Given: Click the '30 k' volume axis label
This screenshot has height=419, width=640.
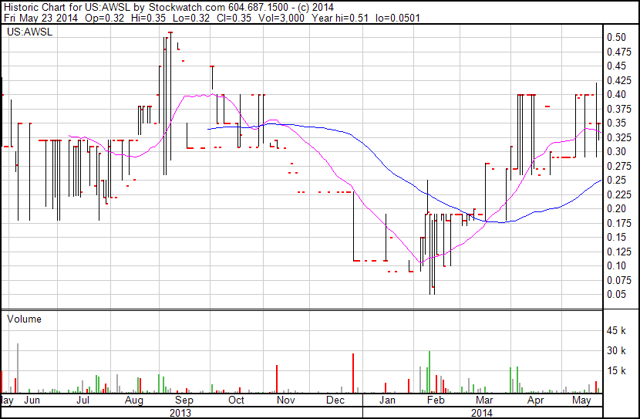Looking at the screenshot, I should [616, 350].
